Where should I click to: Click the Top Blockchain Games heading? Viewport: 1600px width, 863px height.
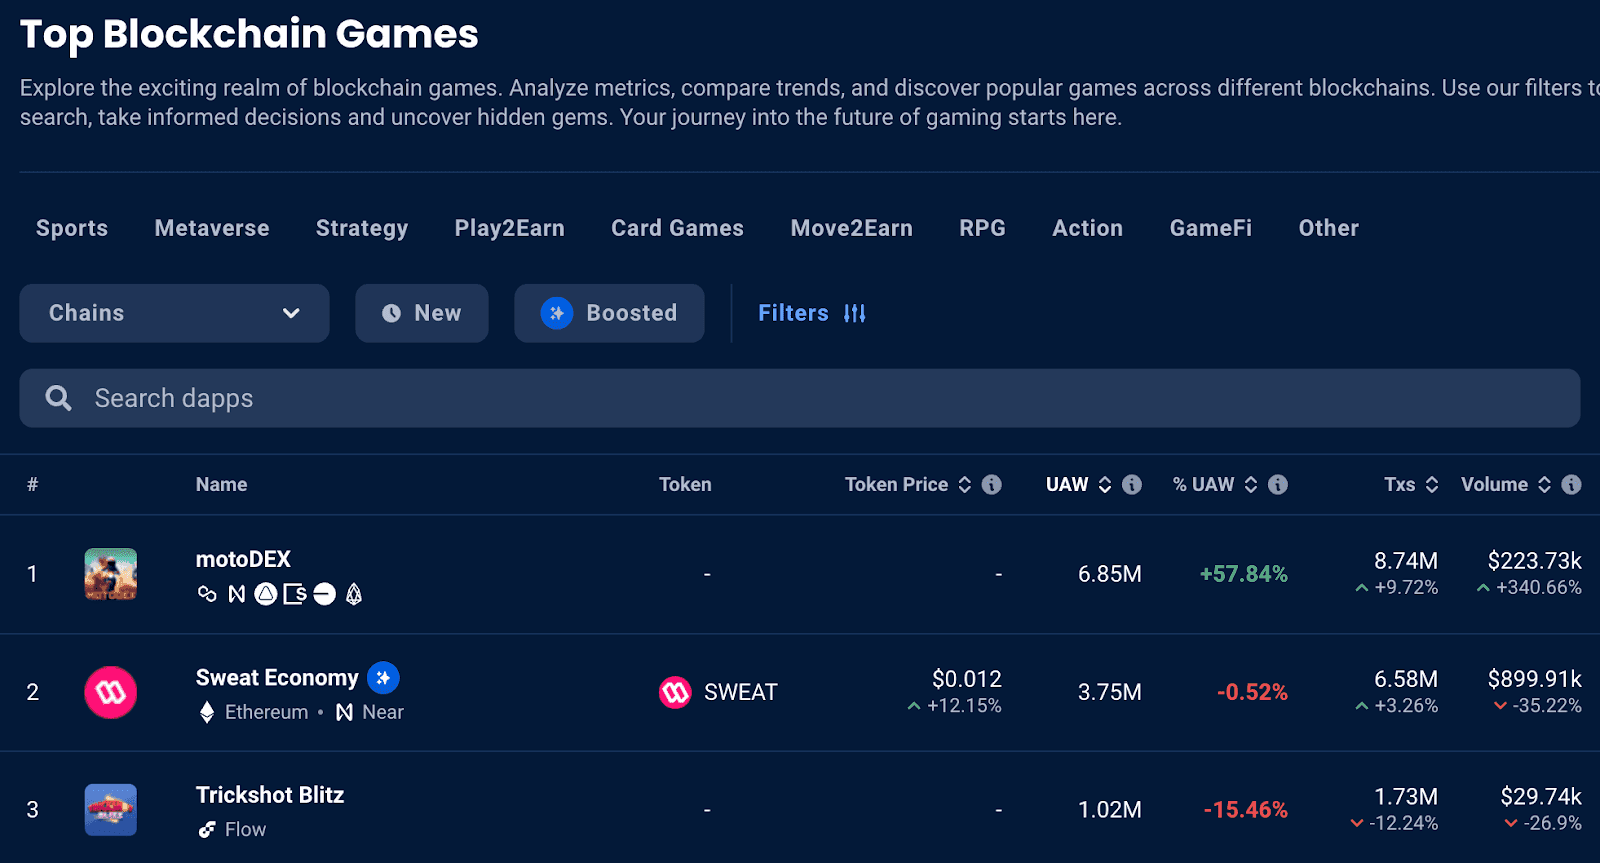coord(249,34)
